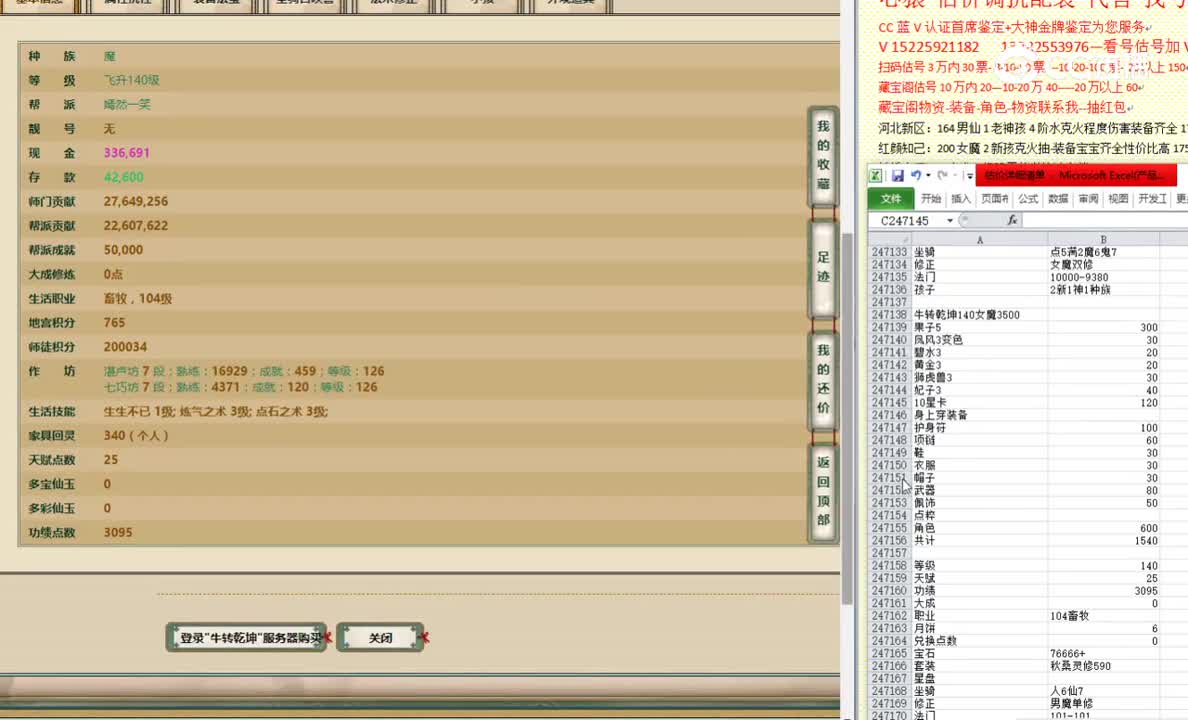
Task: Click the 功绩点数 value 3095 on game page
Action: click(117, 532)
